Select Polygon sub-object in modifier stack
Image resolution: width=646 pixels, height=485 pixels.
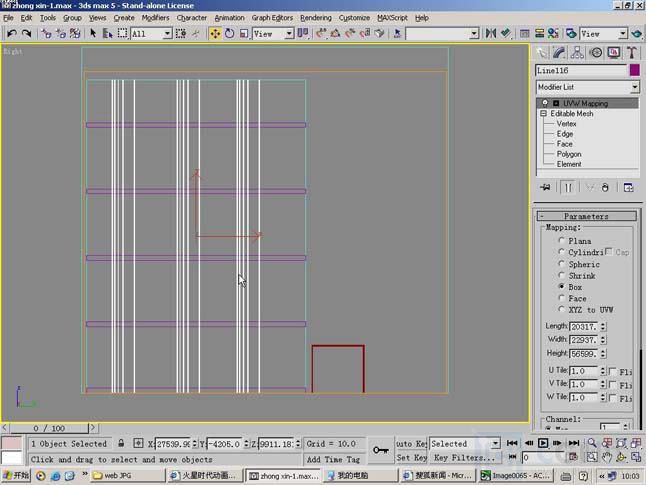(x=568, y=154)
